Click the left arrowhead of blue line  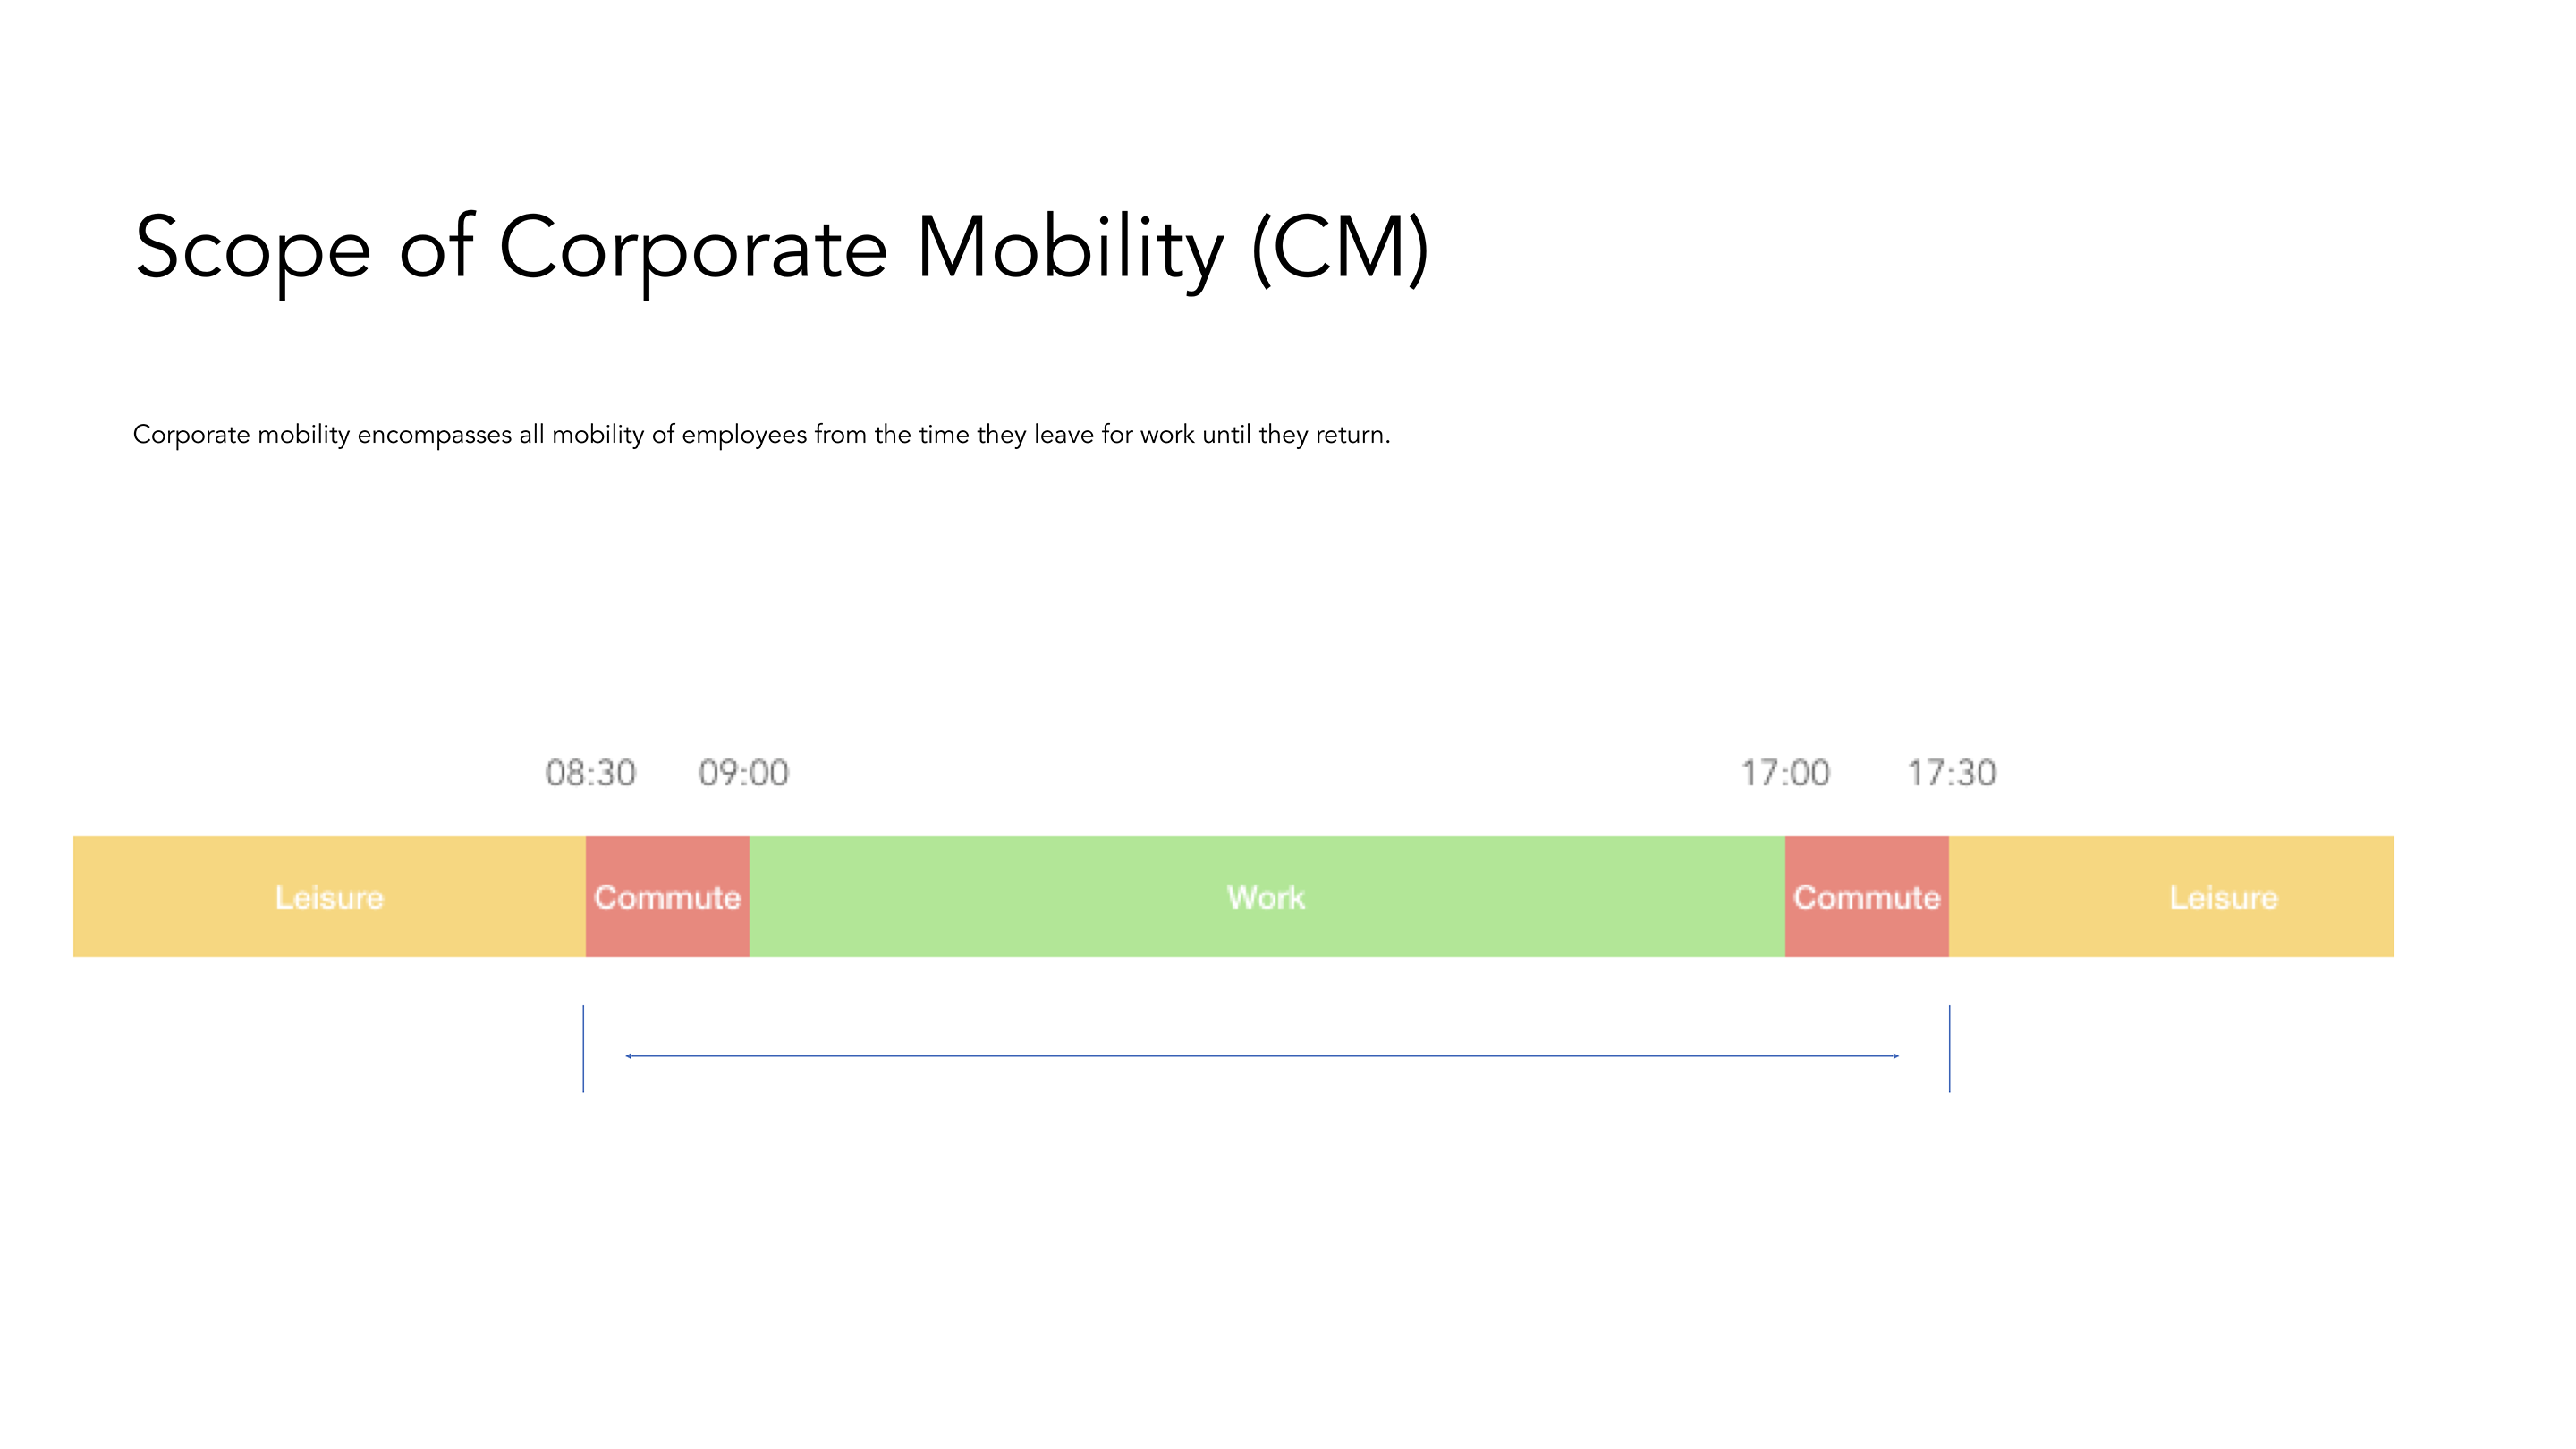pyautogui.click(x=629, y=1055)
